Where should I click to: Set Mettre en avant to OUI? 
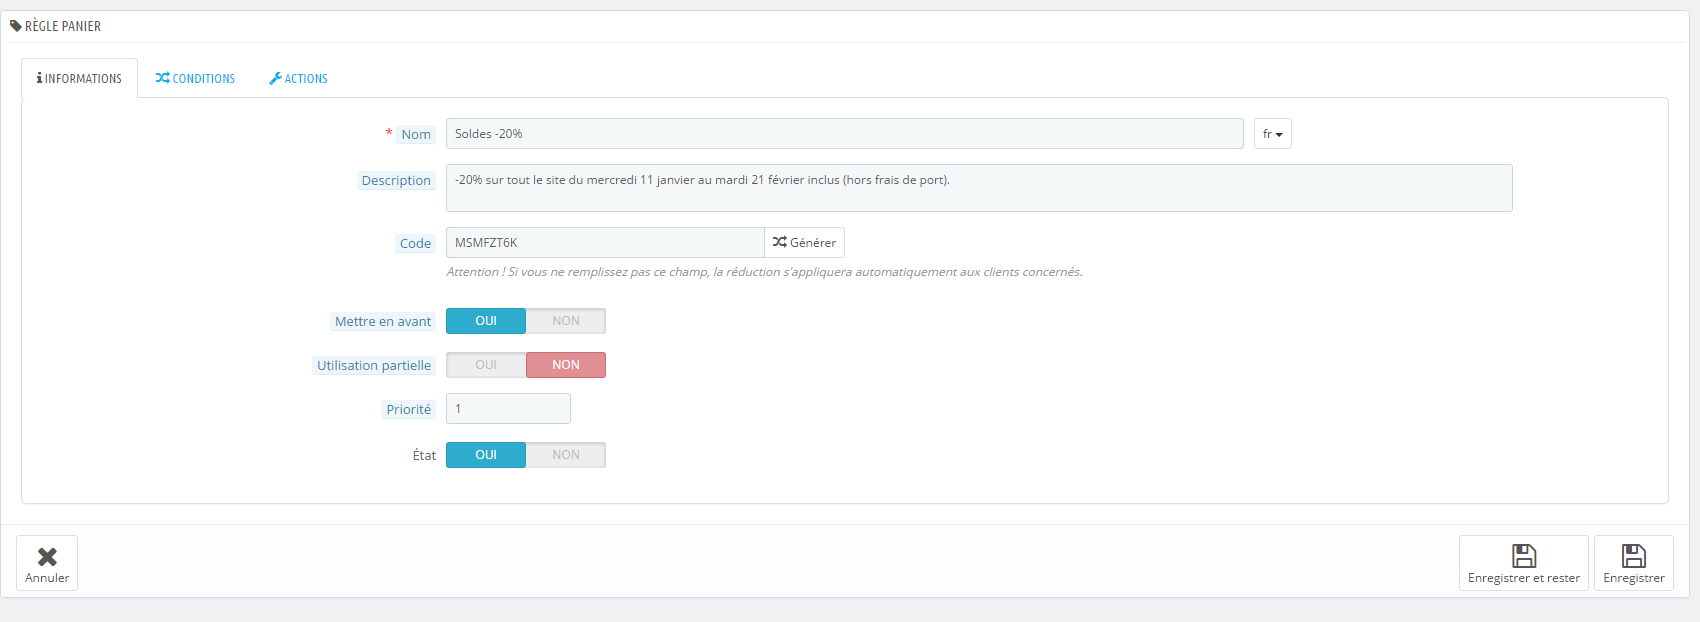click(486, 321)
